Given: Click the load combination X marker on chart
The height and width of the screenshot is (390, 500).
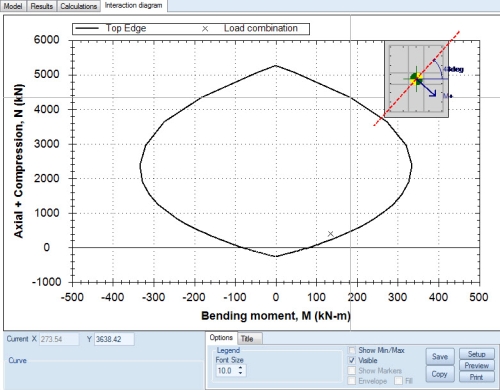Looking at the screenshot, I should click(x=330, y=234).
